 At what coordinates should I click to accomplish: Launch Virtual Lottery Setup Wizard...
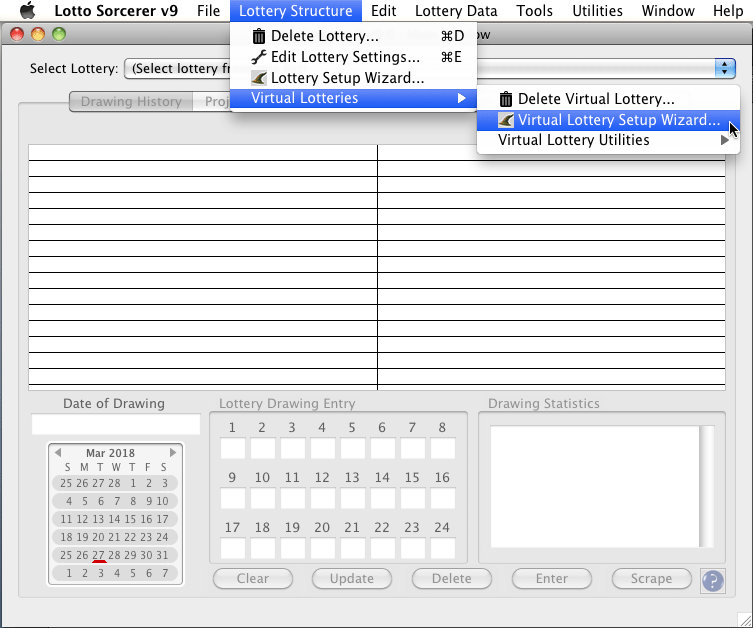coord(608,120)
